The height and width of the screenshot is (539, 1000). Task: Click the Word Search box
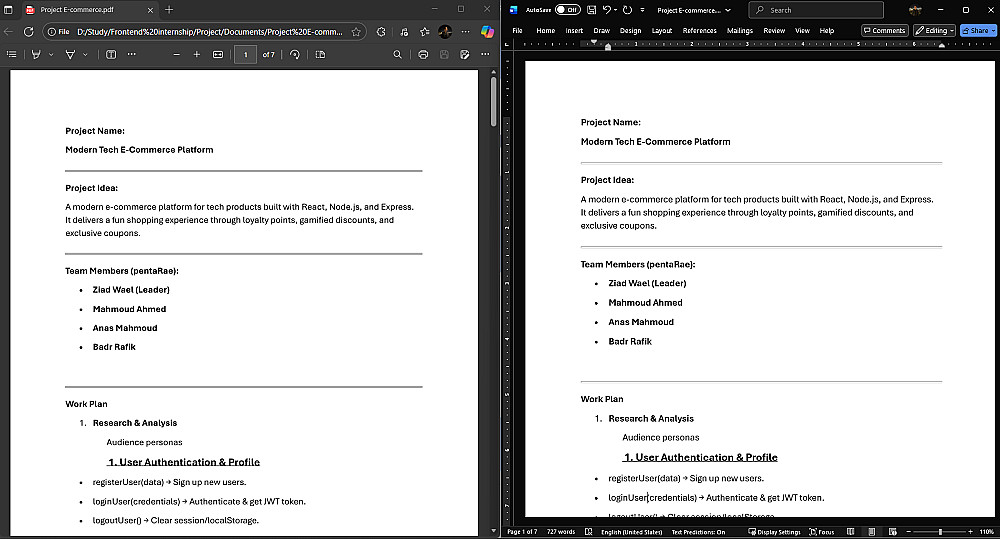(816, 10)
